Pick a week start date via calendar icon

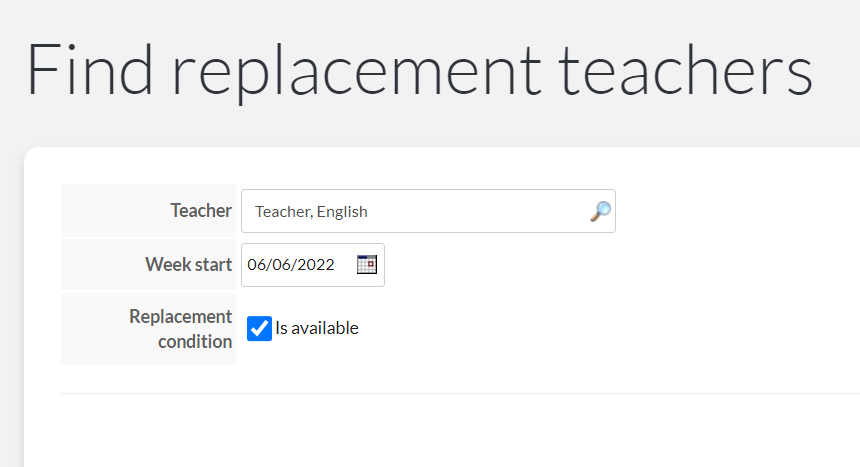click(x=366, y=265)
